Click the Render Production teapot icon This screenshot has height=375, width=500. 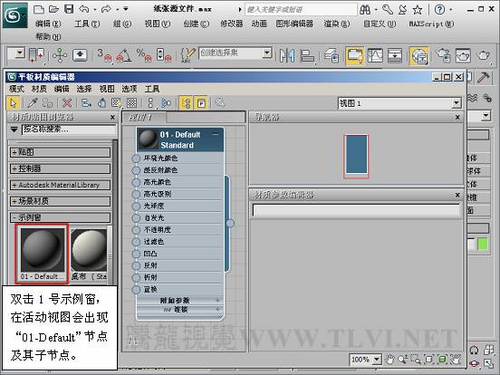[483, 55]
